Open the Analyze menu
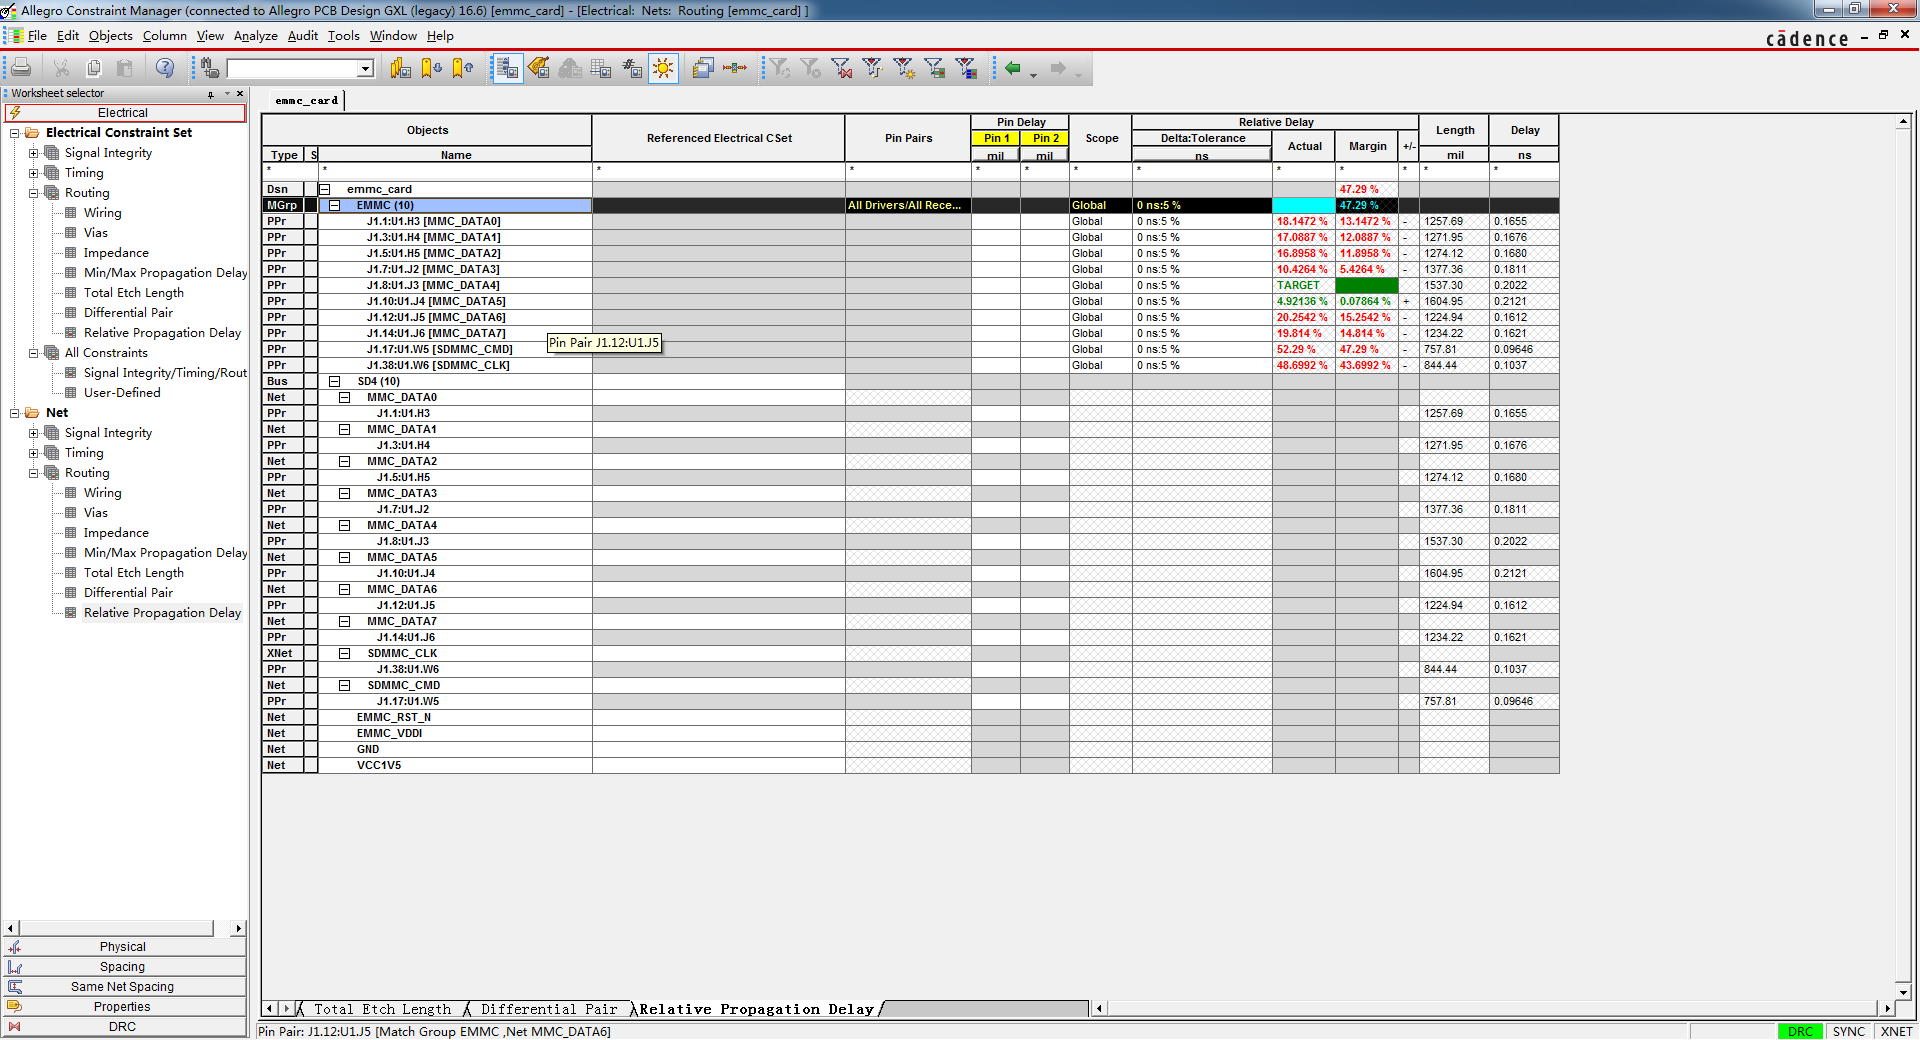The height and width of the screenshot is (1040, 1920). pos(256,36)
